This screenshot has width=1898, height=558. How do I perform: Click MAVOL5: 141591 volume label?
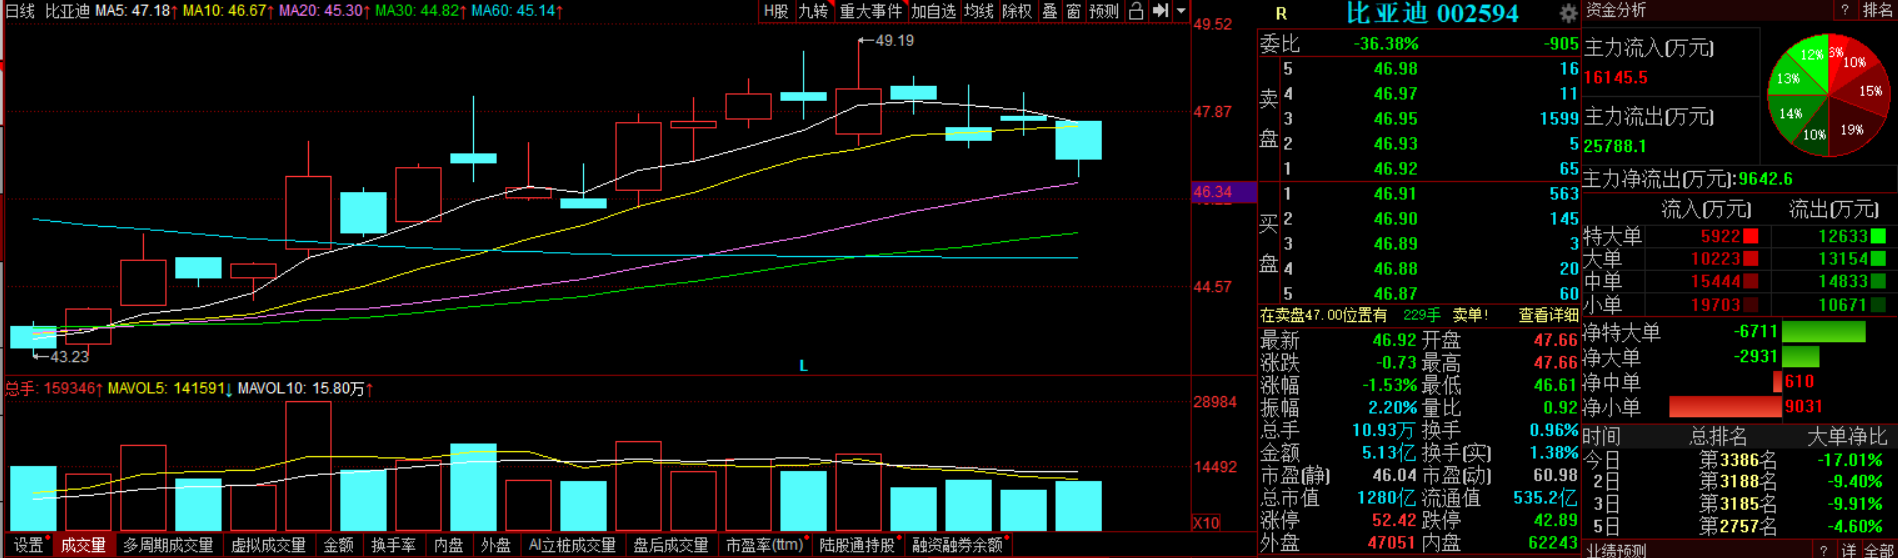pyautogui.click(x=170, y=388)
